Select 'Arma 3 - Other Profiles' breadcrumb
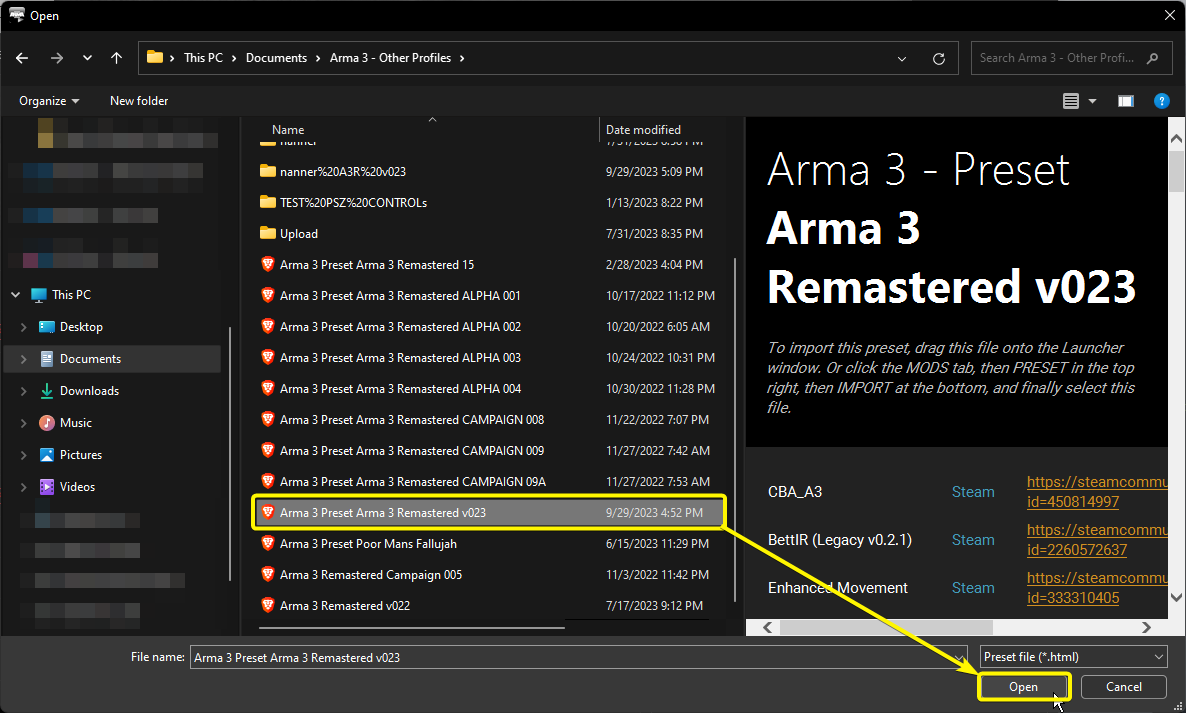This screenshot has height=713, width=1186. click(x=390, y=57)
